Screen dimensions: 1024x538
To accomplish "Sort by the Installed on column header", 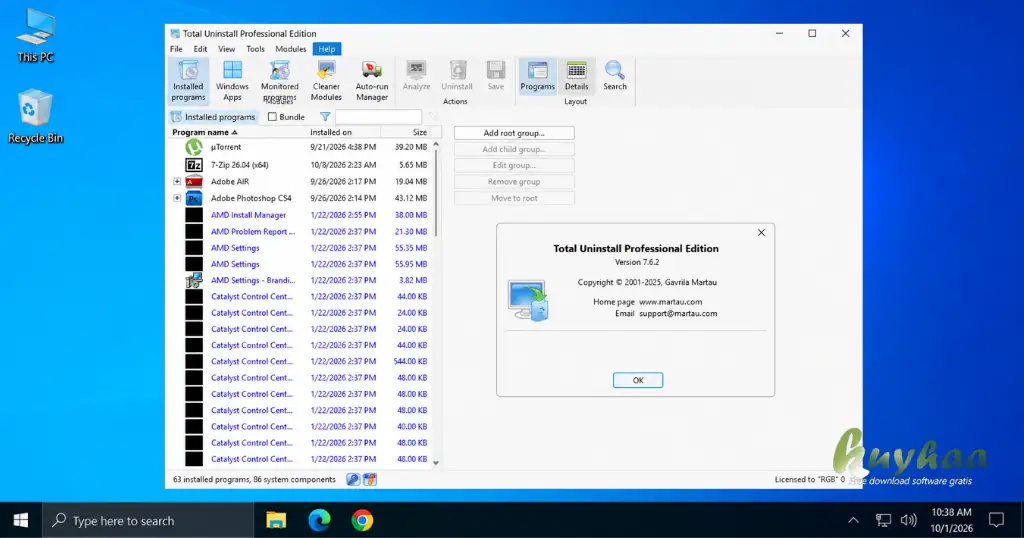I will click(330, 133).
